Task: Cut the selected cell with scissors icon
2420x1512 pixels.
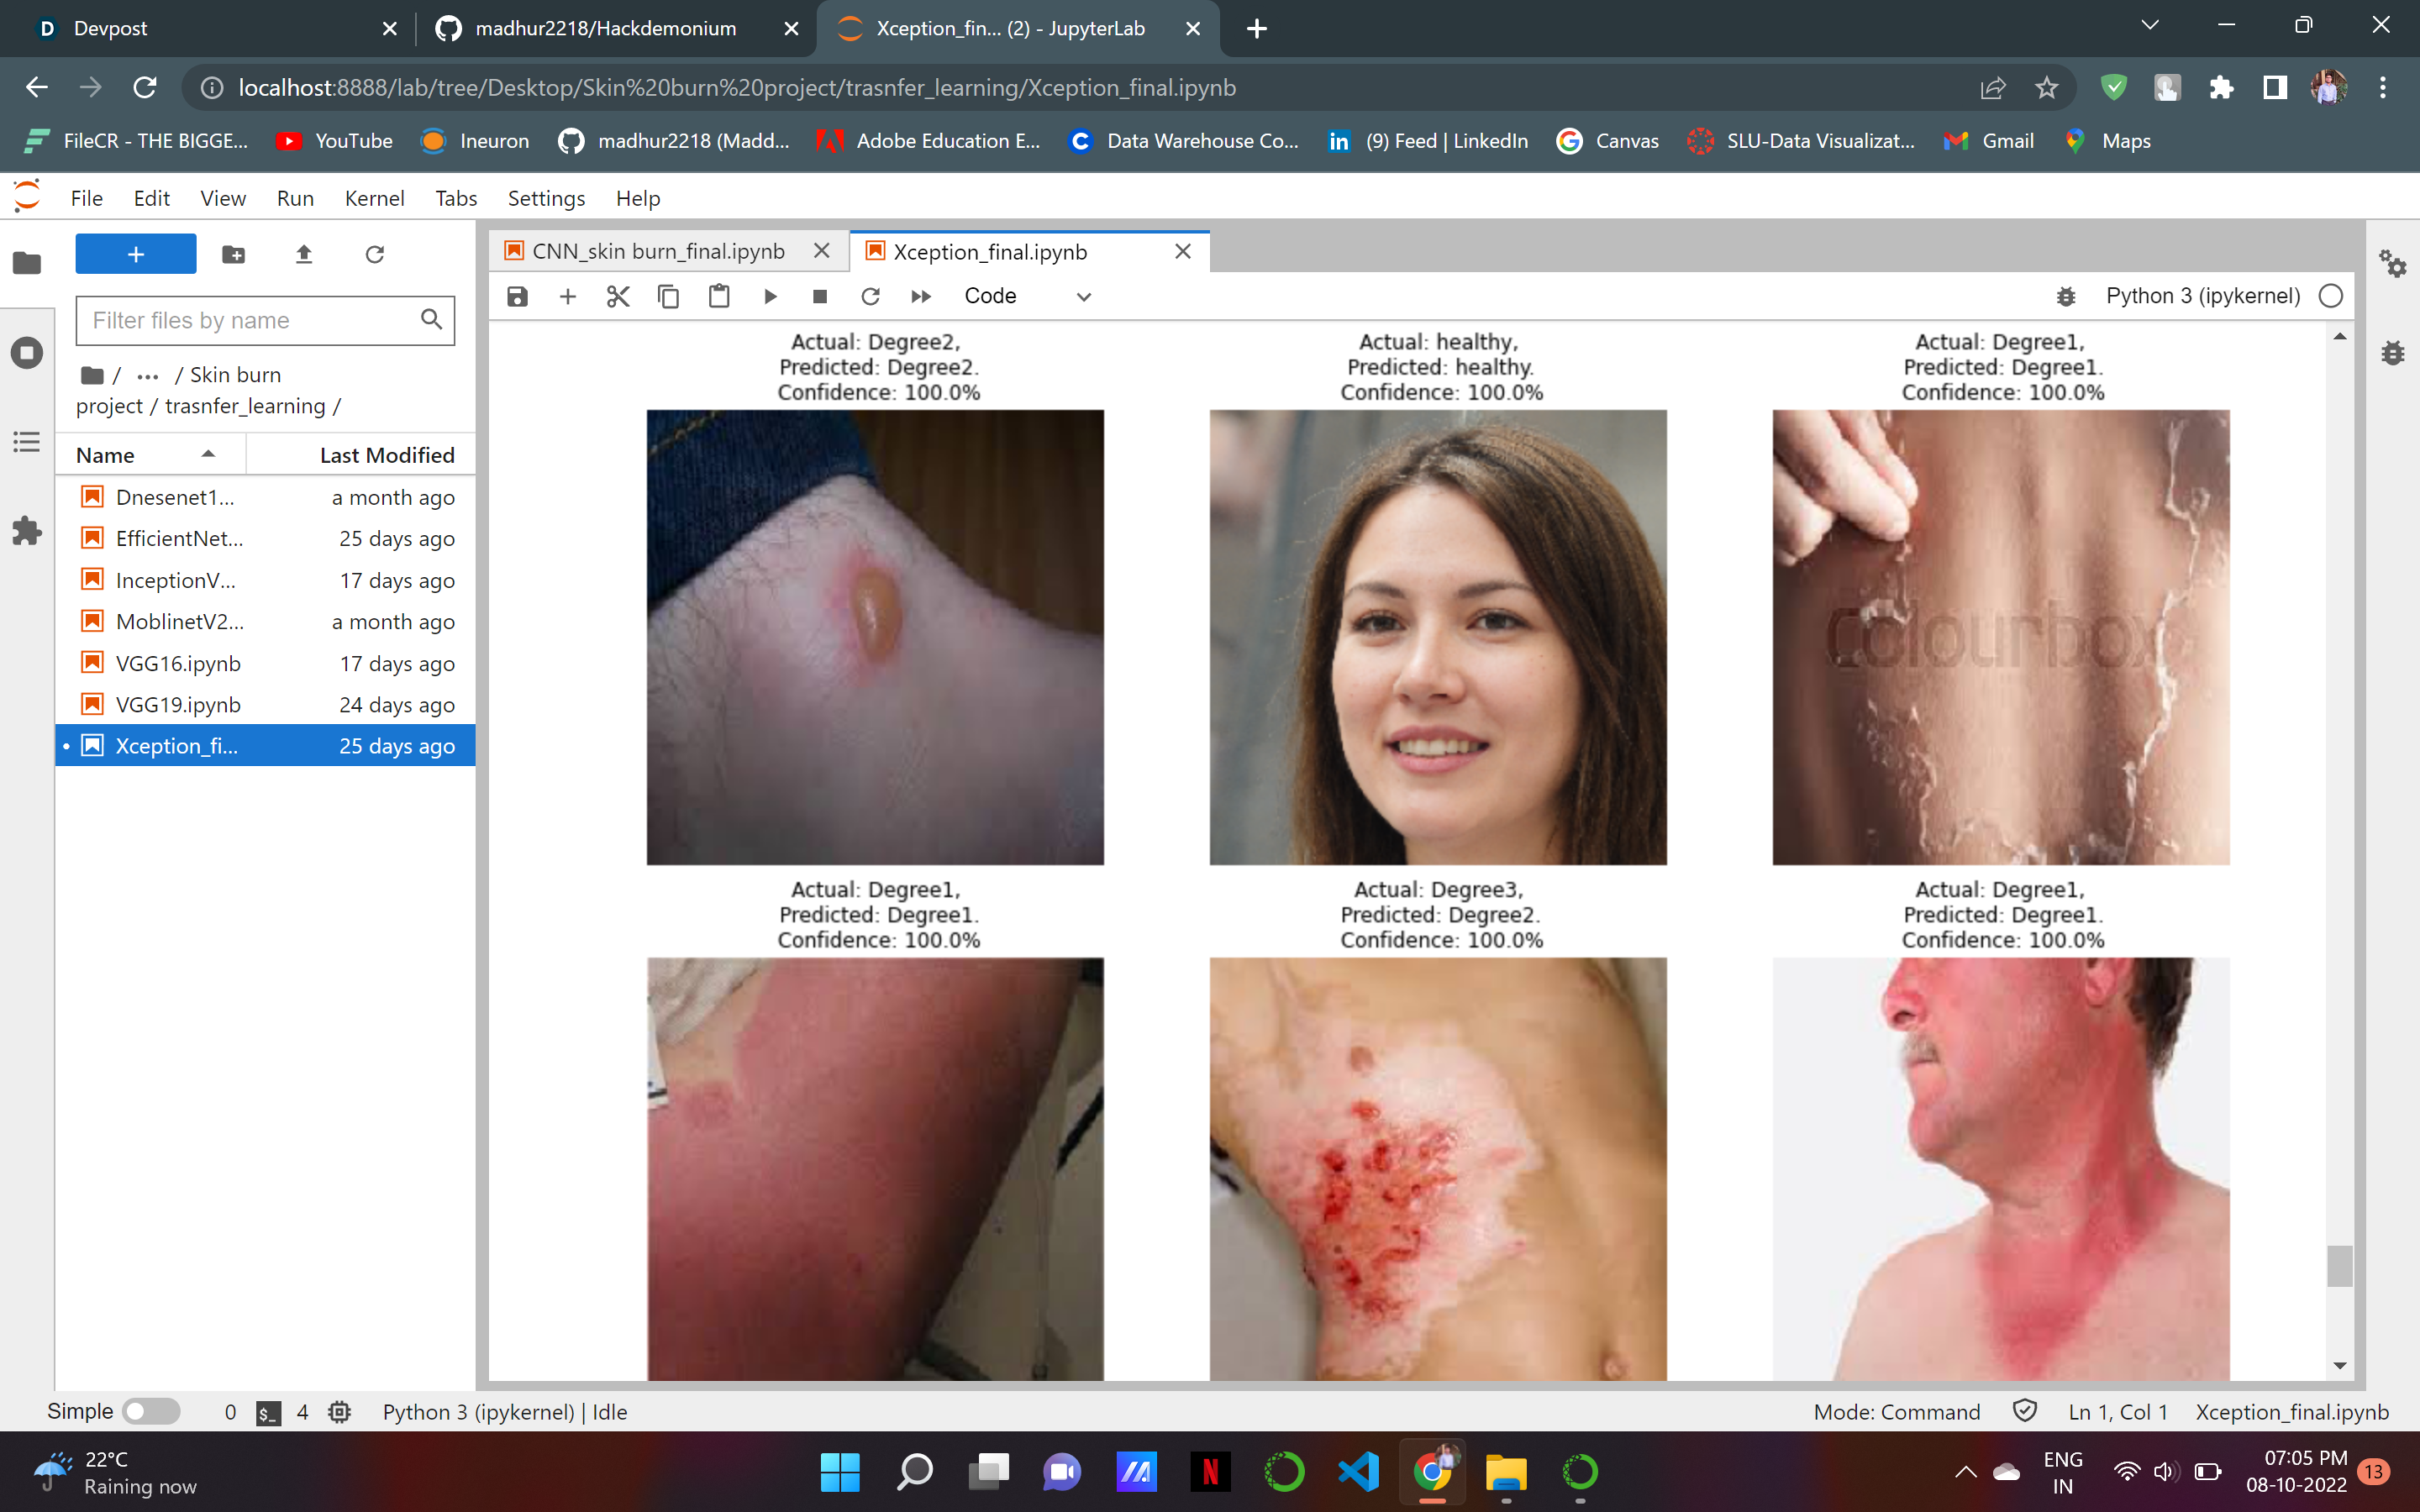Action: (618, 296)
